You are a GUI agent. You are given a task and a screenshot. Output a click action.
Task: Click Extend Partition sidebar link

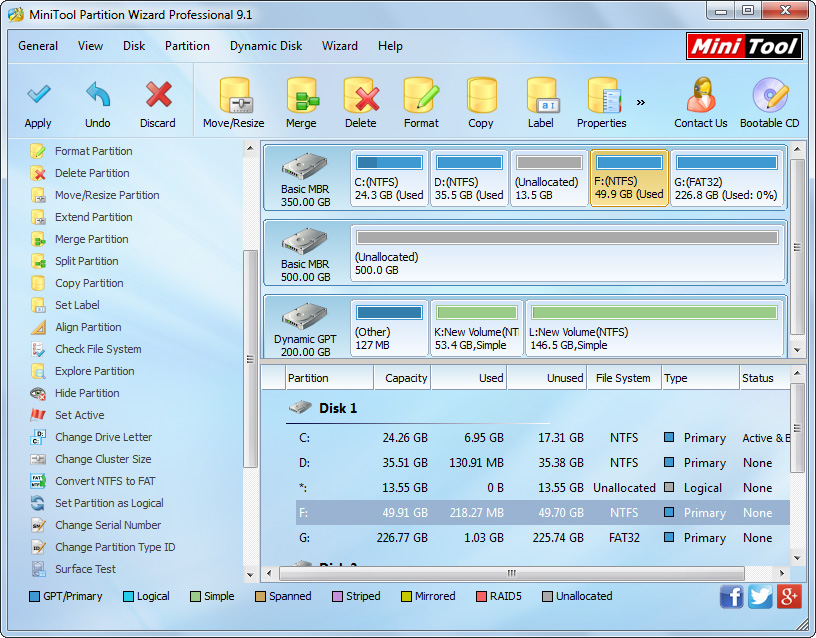coord(94,217)
